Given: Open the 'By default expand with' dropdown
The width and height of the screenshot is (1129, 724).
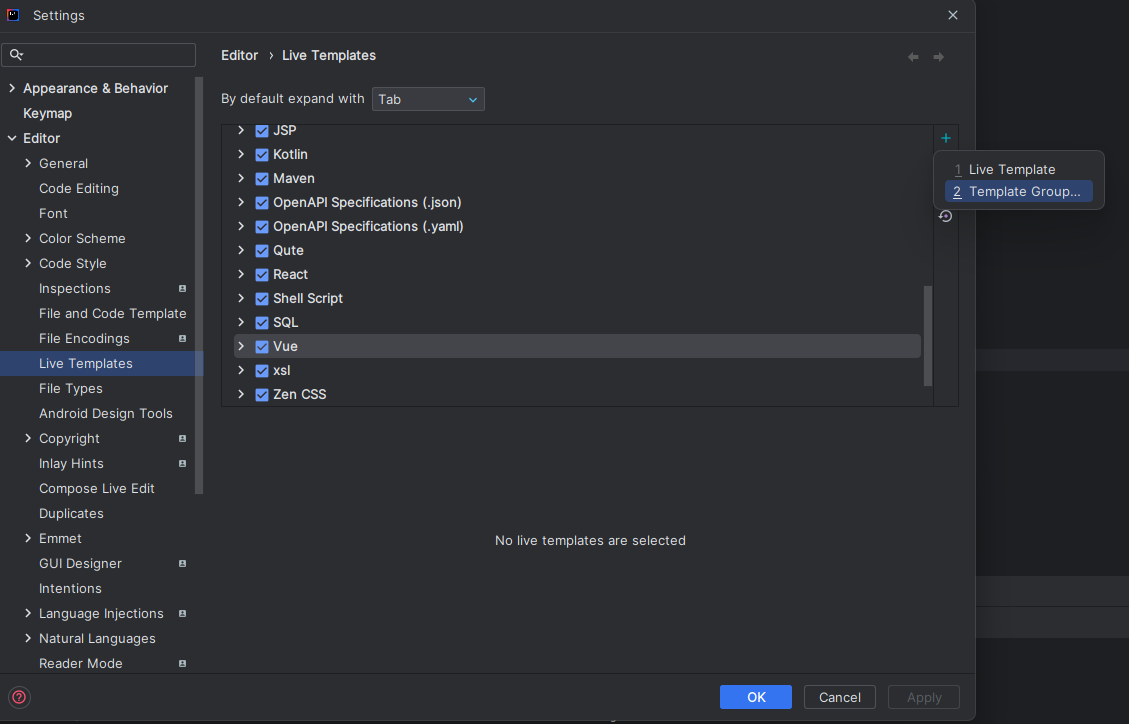Looking at the screenshot, I should [x=428, y=99].
